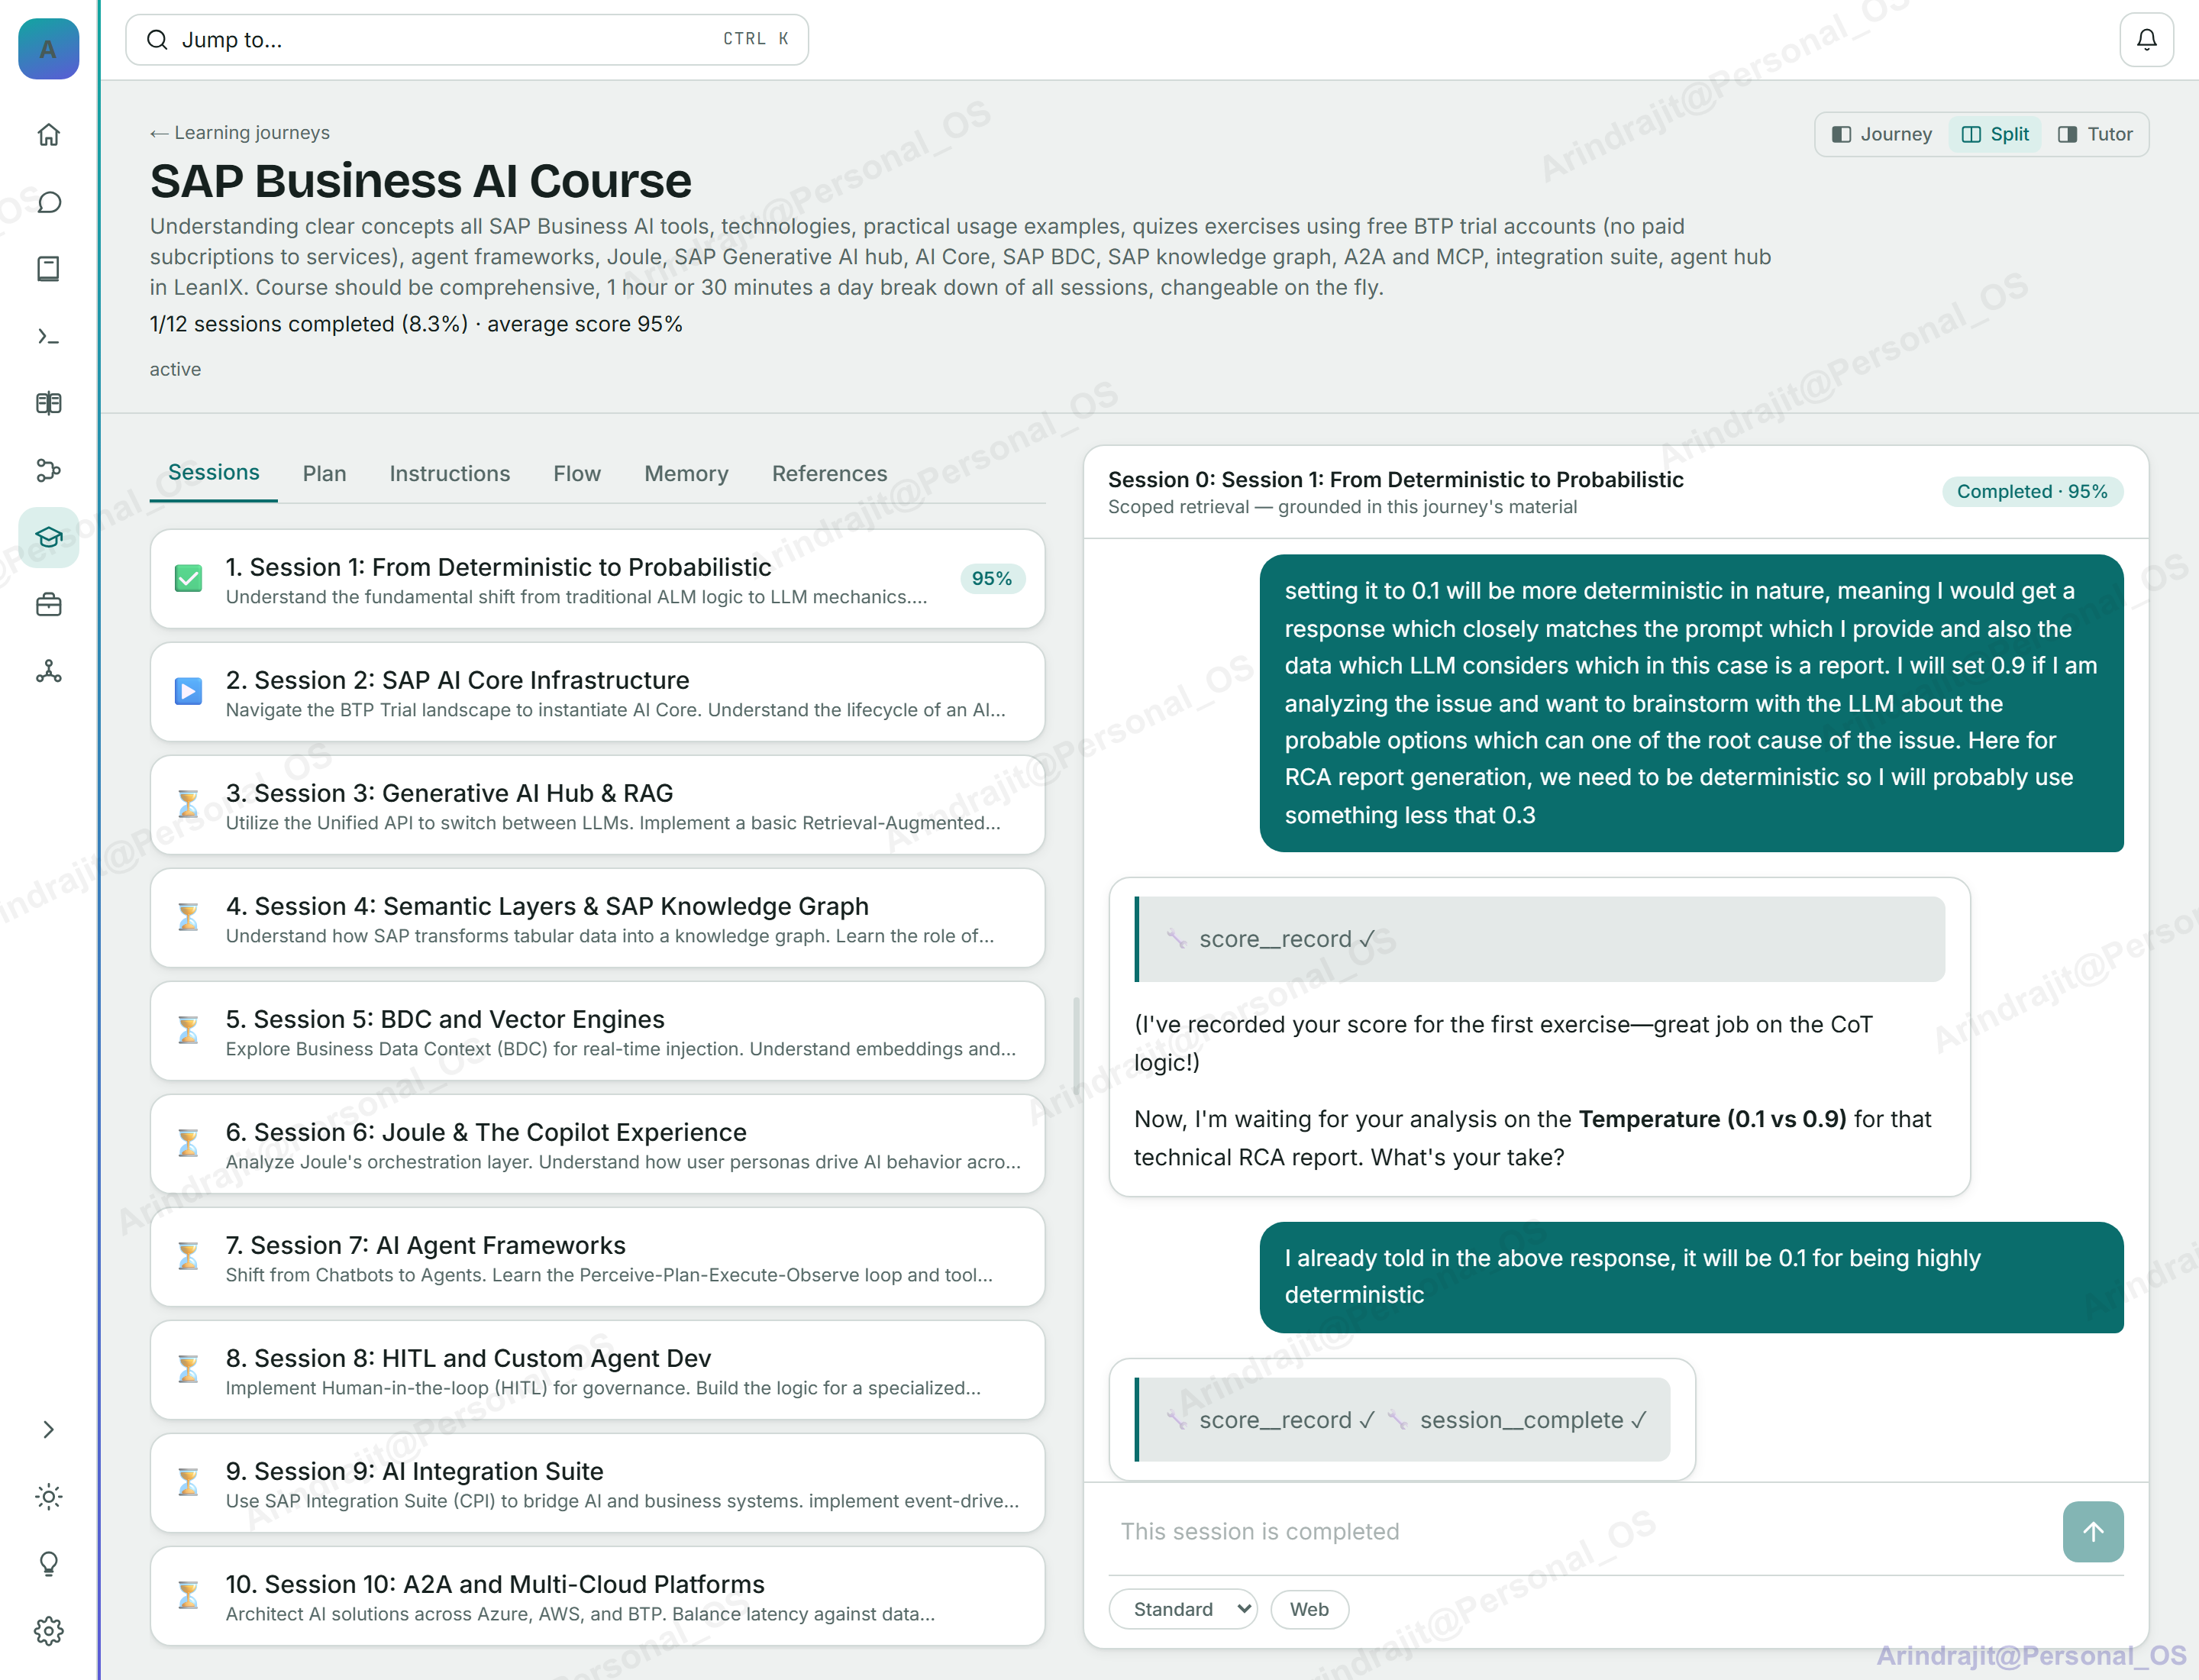This screenshot has height=1680, width=2199.
Task: Open Session 3: Generative AI Hub & RAG
Action: pyautogui.click(x=597, y=805)
